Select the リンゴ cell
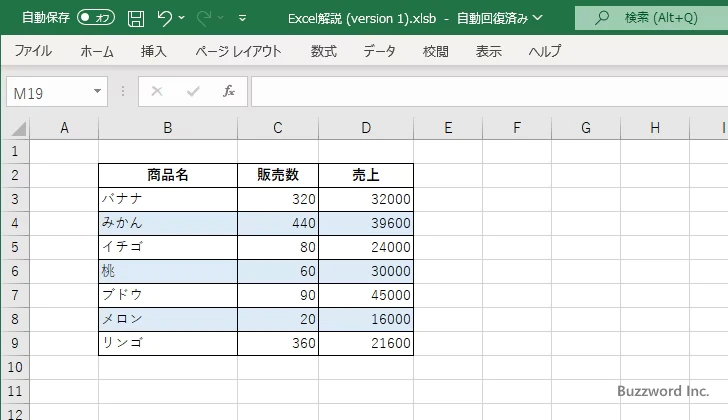The height and width of the screenshot is (420, 728). pyautogui.click(x=168, y=343)
